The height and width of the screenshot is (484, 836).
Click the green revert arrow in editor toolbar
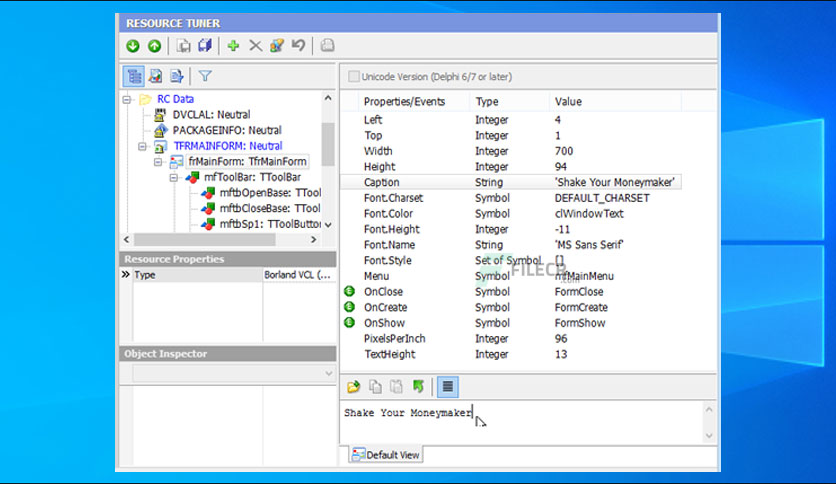(418, 387)
